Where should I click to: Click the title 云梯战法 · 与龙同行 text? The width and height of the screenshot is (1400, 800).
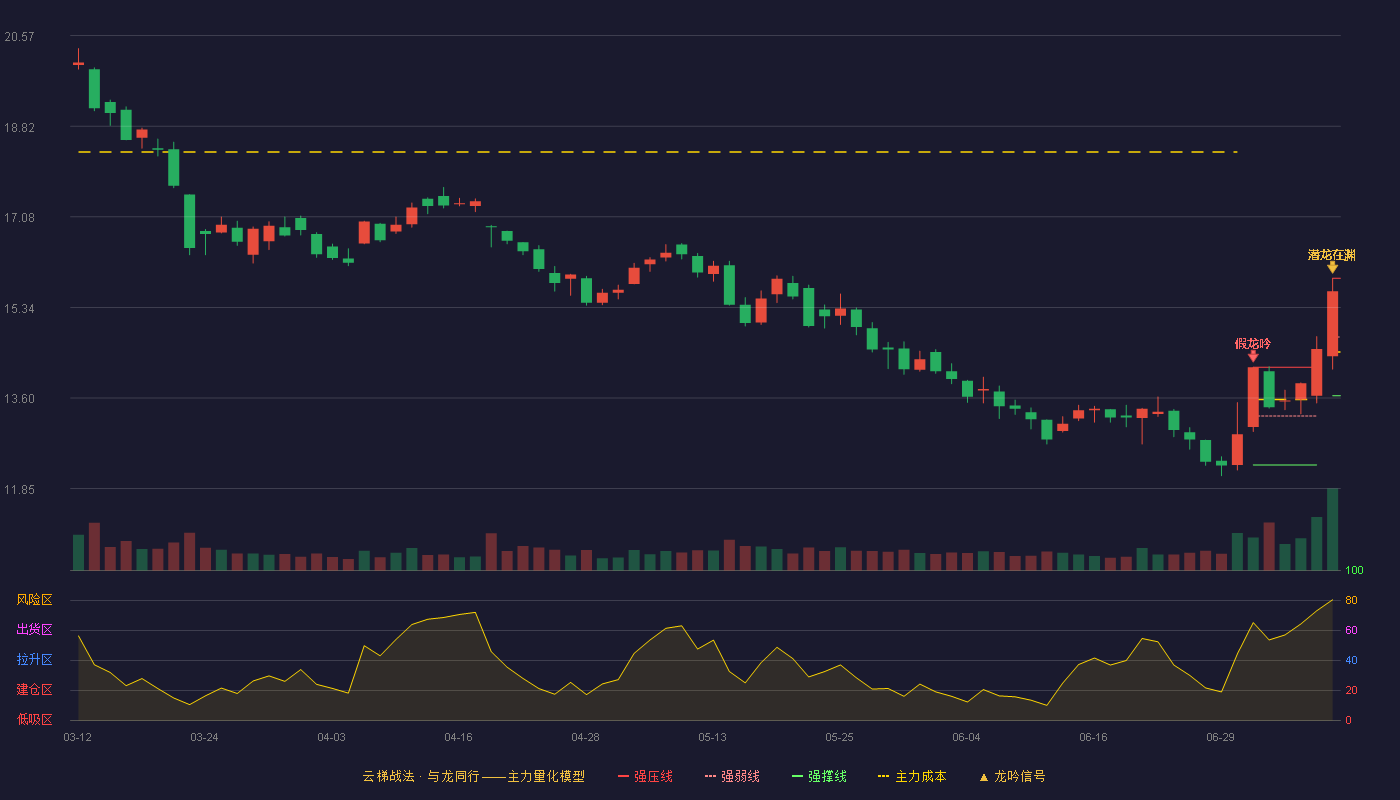pyautogui.click(x=420, y=776)
